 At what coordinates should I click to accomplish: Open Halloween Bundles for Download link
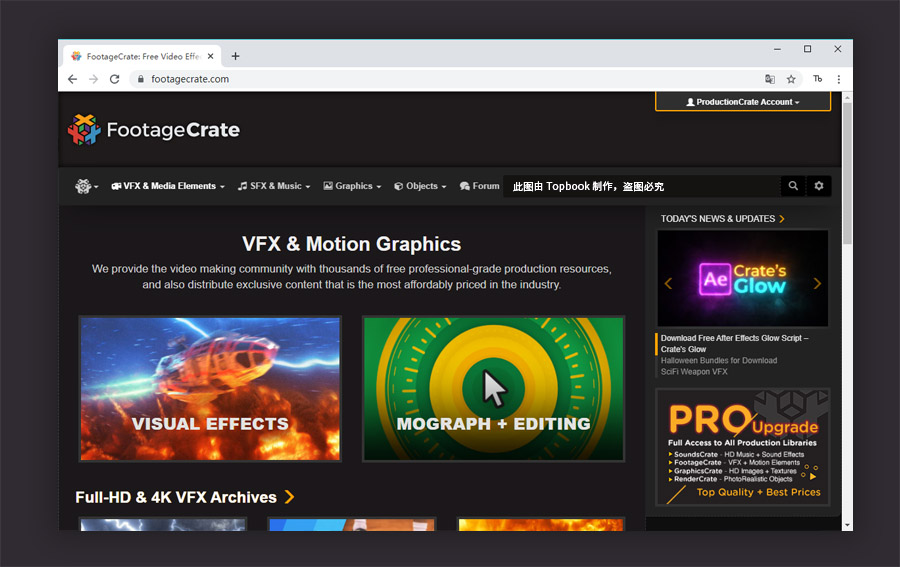[719, 360]
